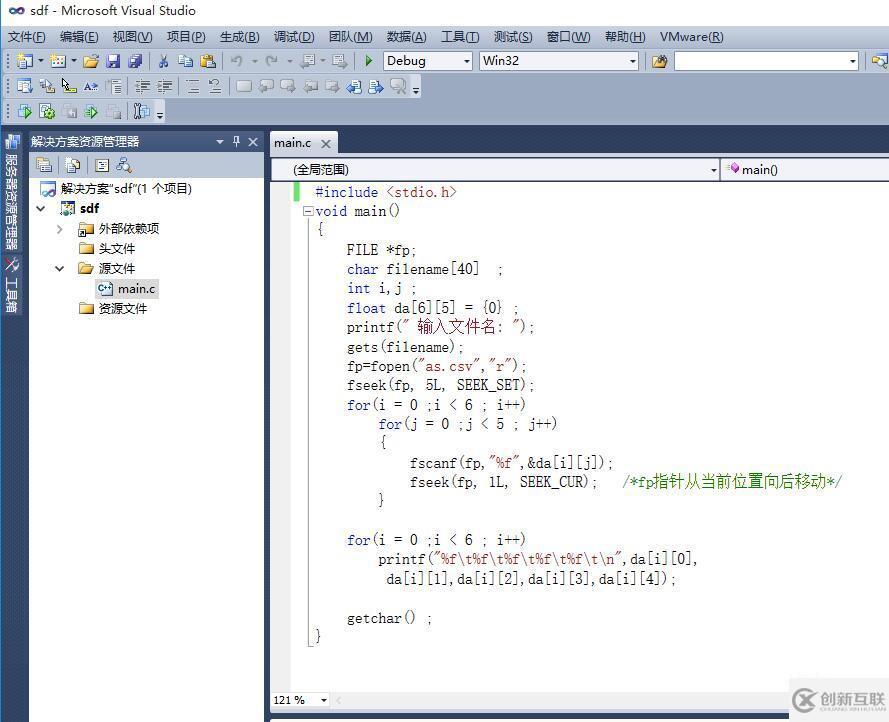Expand the 外部依赖项 tree node
This screenshot has width=889, height=722.
tap(60, 229)
